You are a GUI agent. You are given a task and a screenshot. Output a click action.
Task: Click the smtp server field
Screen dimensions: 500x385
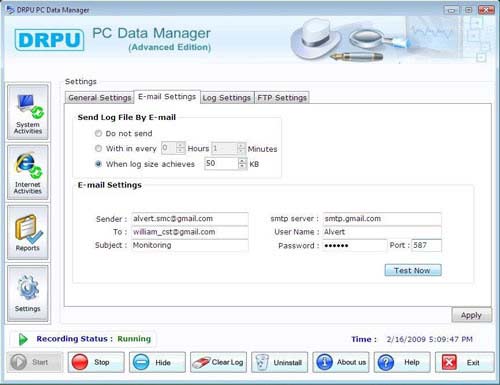tap(382, 219)
